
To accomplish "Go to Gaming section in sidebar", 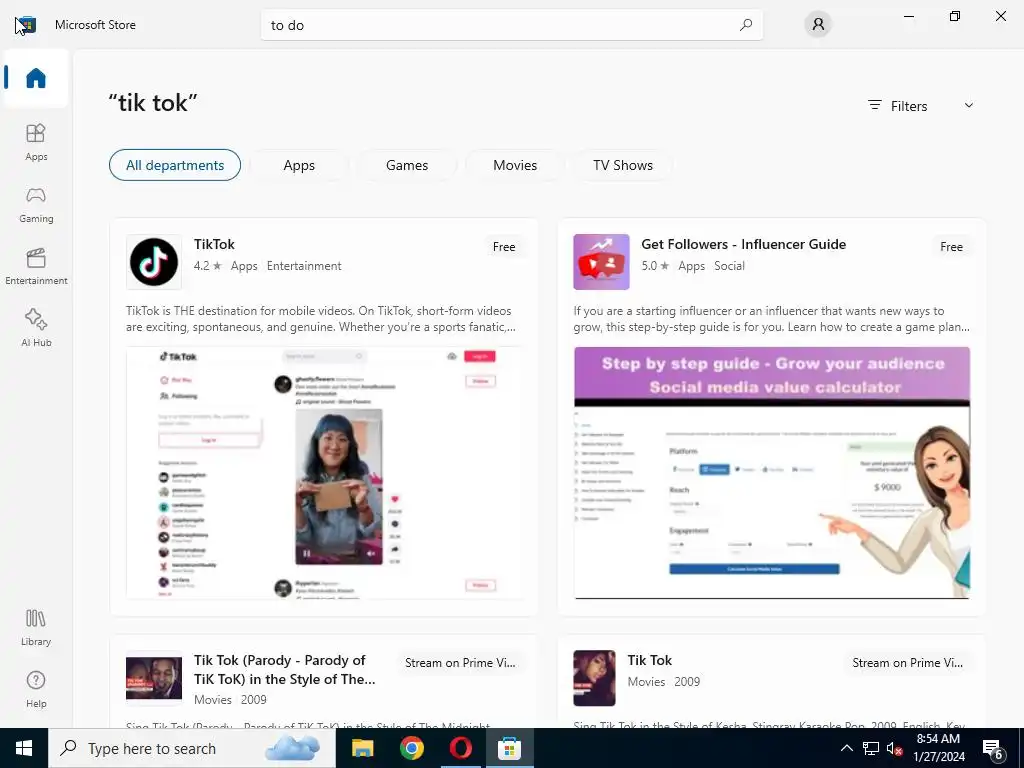I will pos(36,204).
